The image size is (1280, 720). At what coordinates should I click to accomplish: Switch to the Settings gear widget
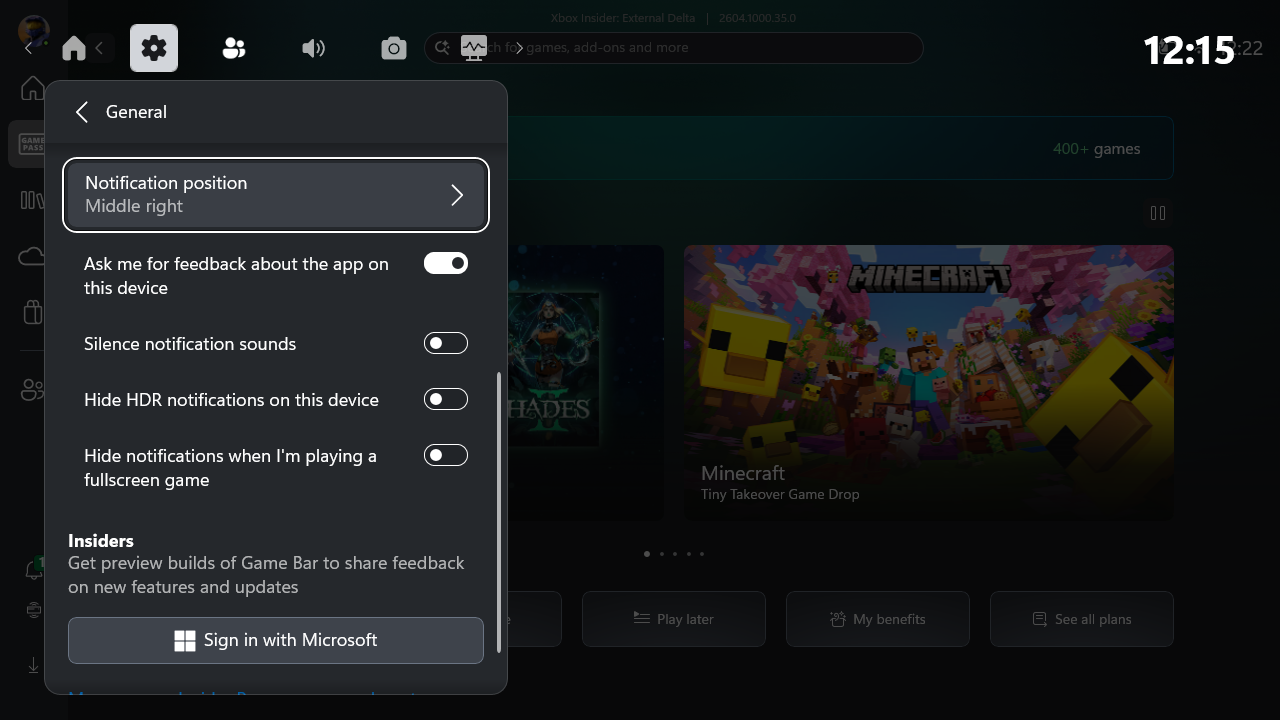coord(153,47)
